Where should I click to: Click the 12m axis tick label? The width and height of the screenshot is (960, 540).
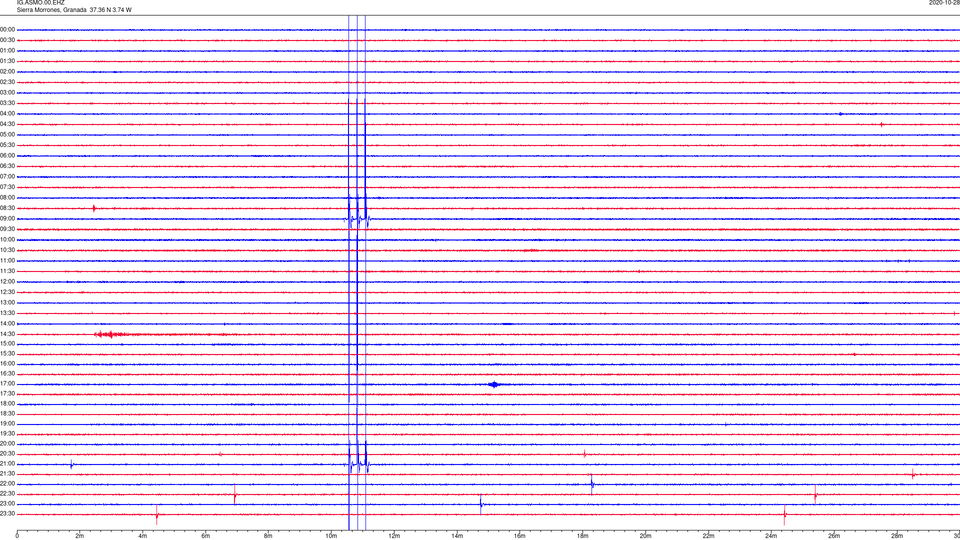pos(394,536)
